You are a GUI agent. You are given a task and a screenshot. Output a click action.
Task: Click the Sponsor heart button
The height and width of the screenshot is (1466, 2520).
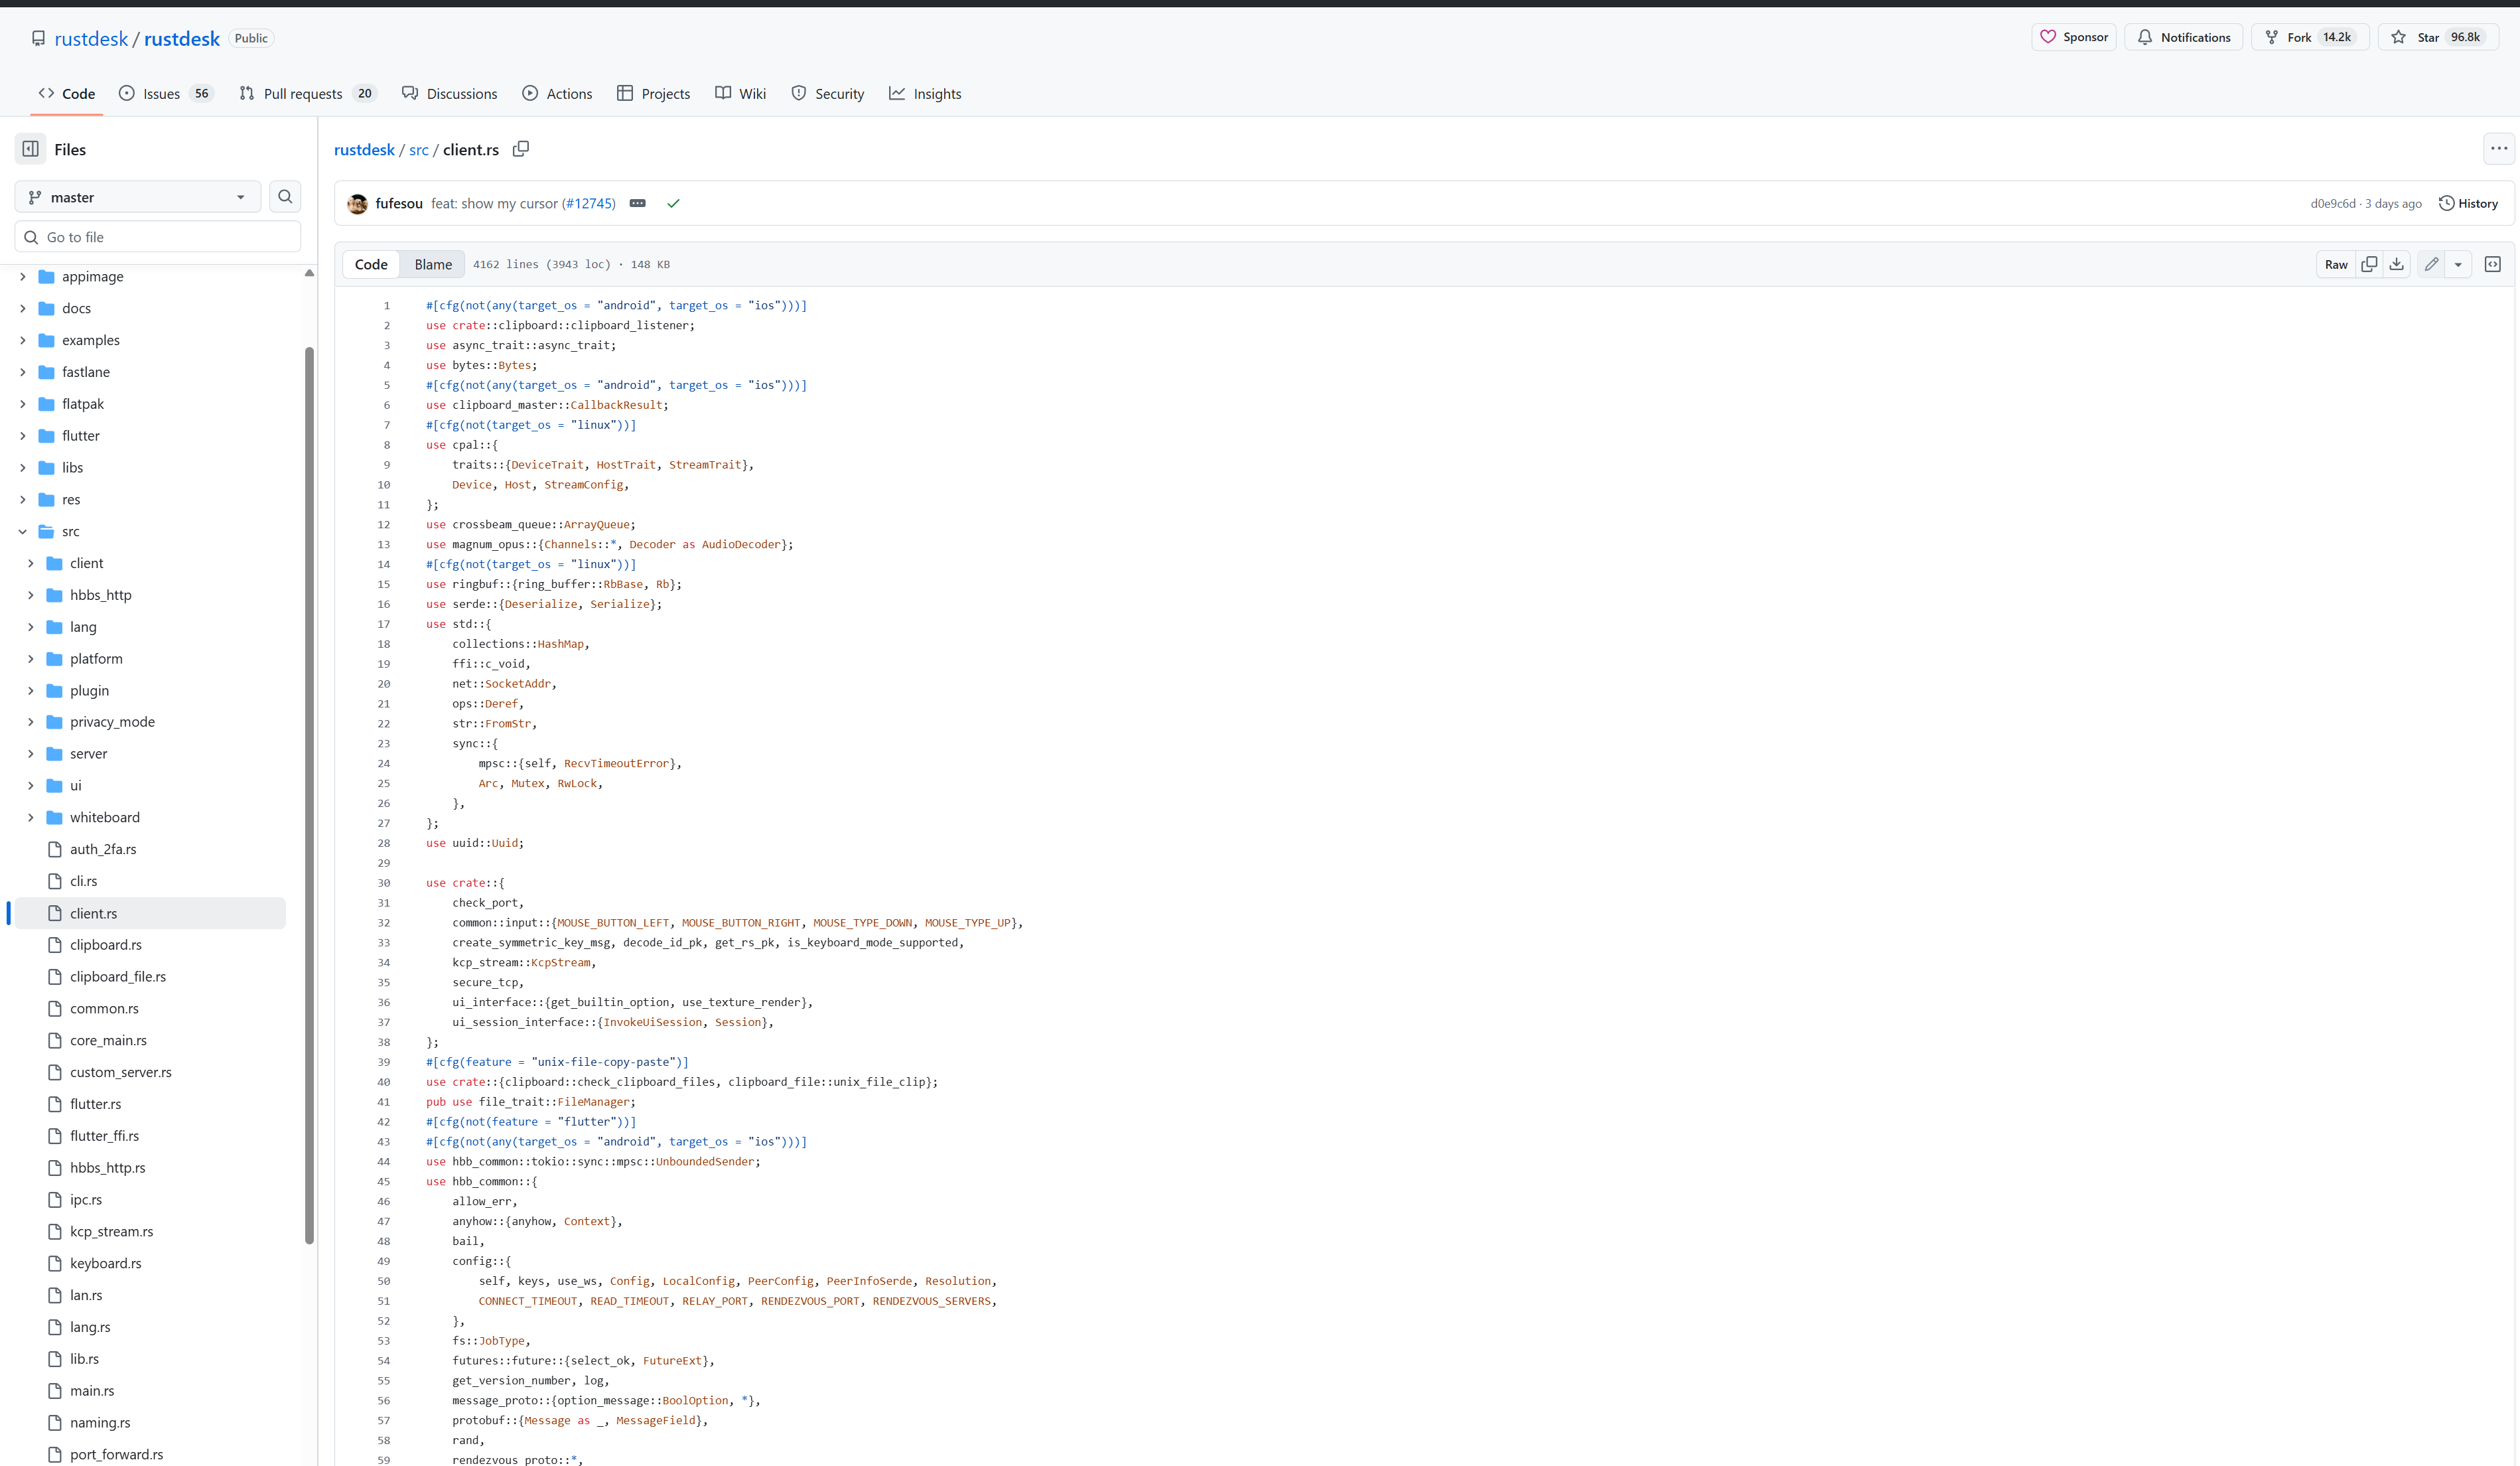pyautogui.click(x=2074, y=37)
